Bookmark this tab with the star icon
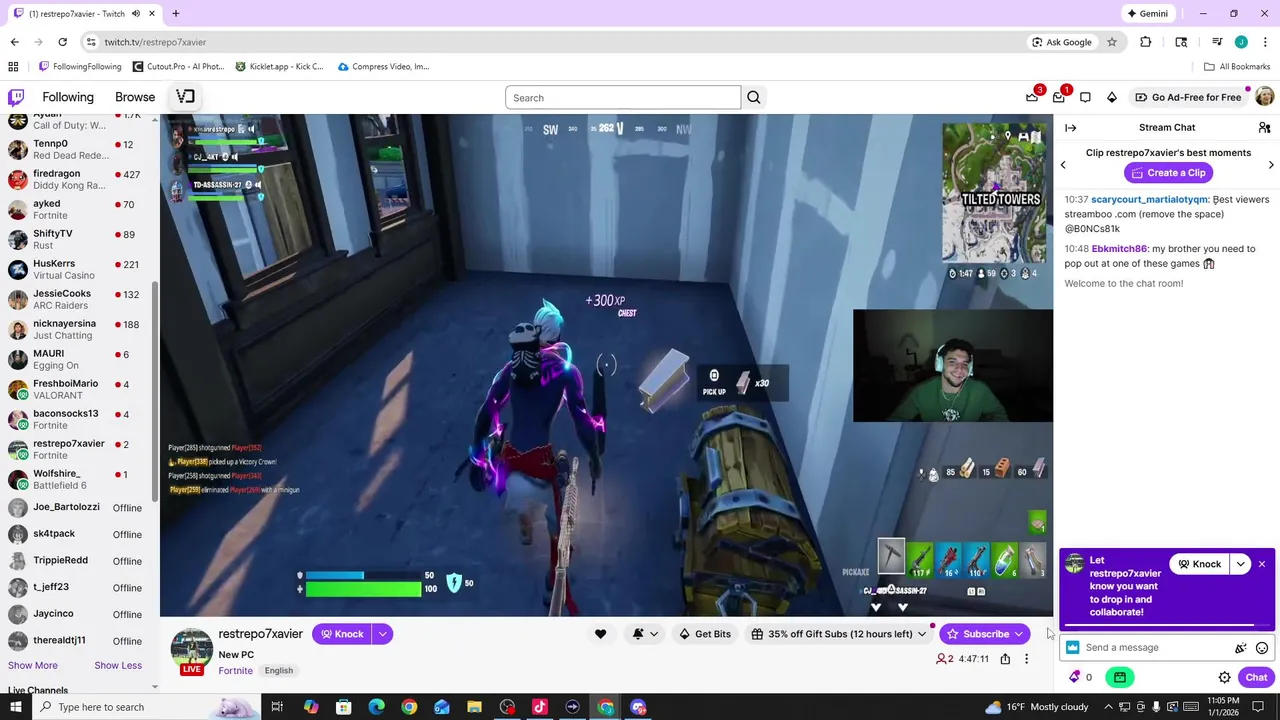 (x=1111, y=42)
